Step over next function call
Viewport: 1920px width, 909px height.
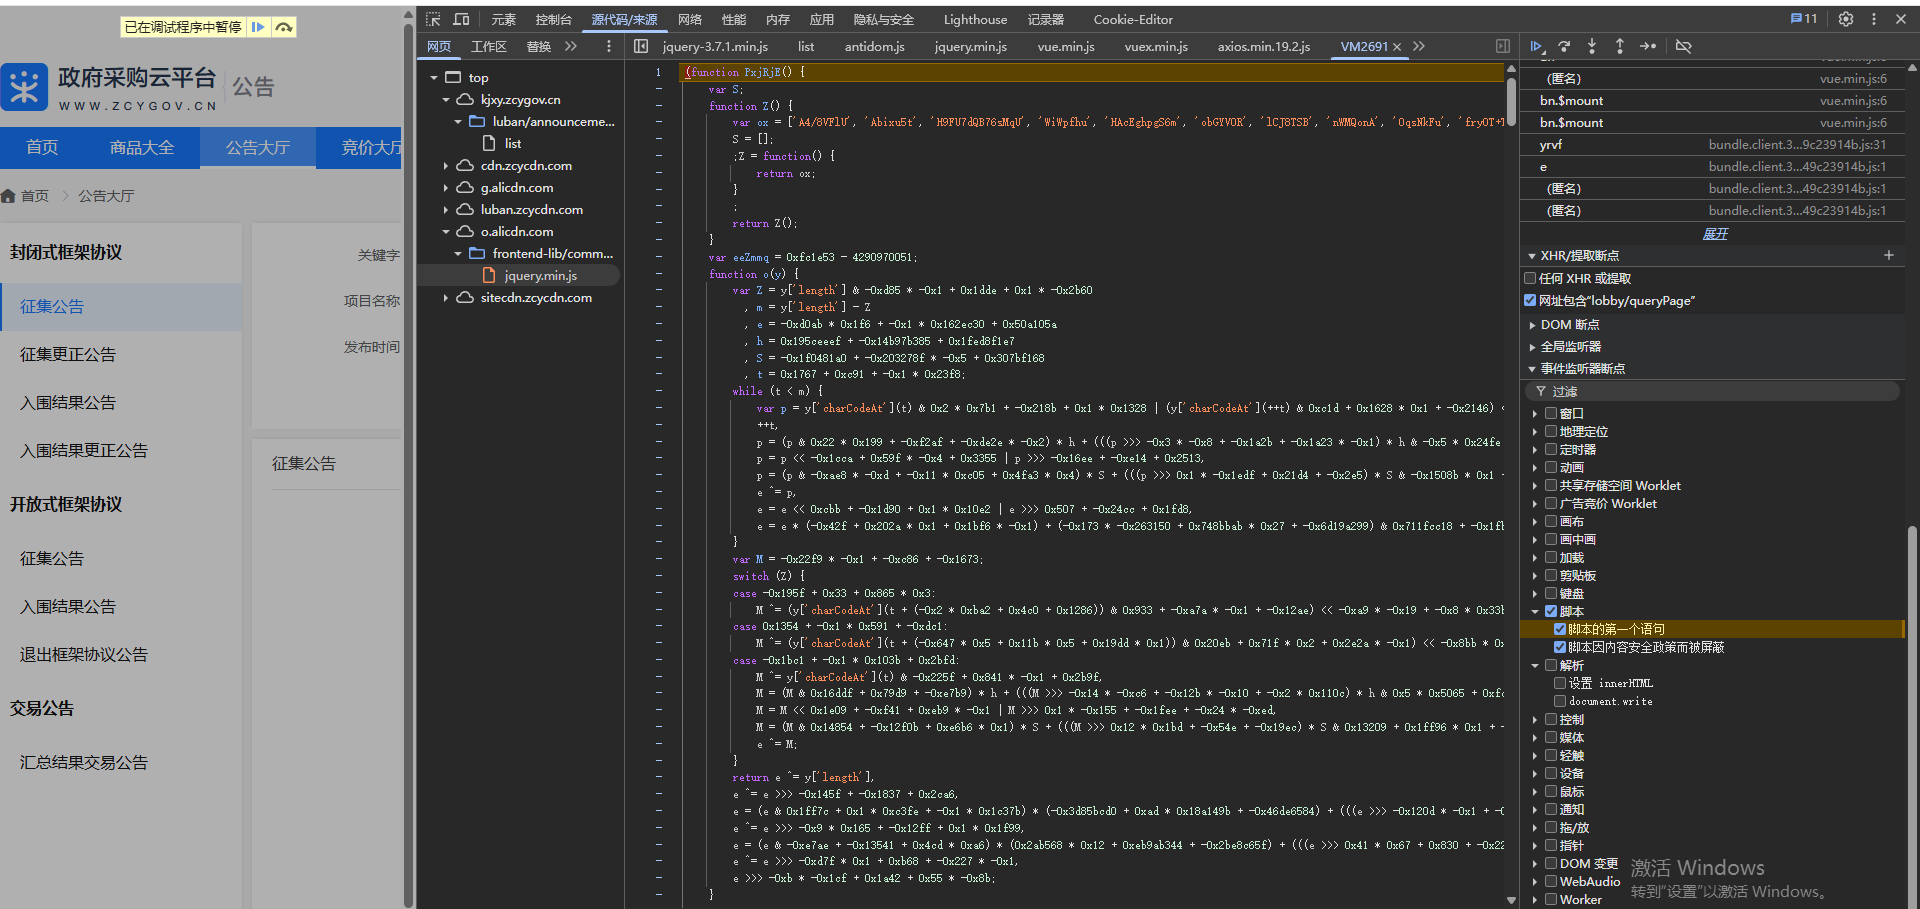point(1565,46)
